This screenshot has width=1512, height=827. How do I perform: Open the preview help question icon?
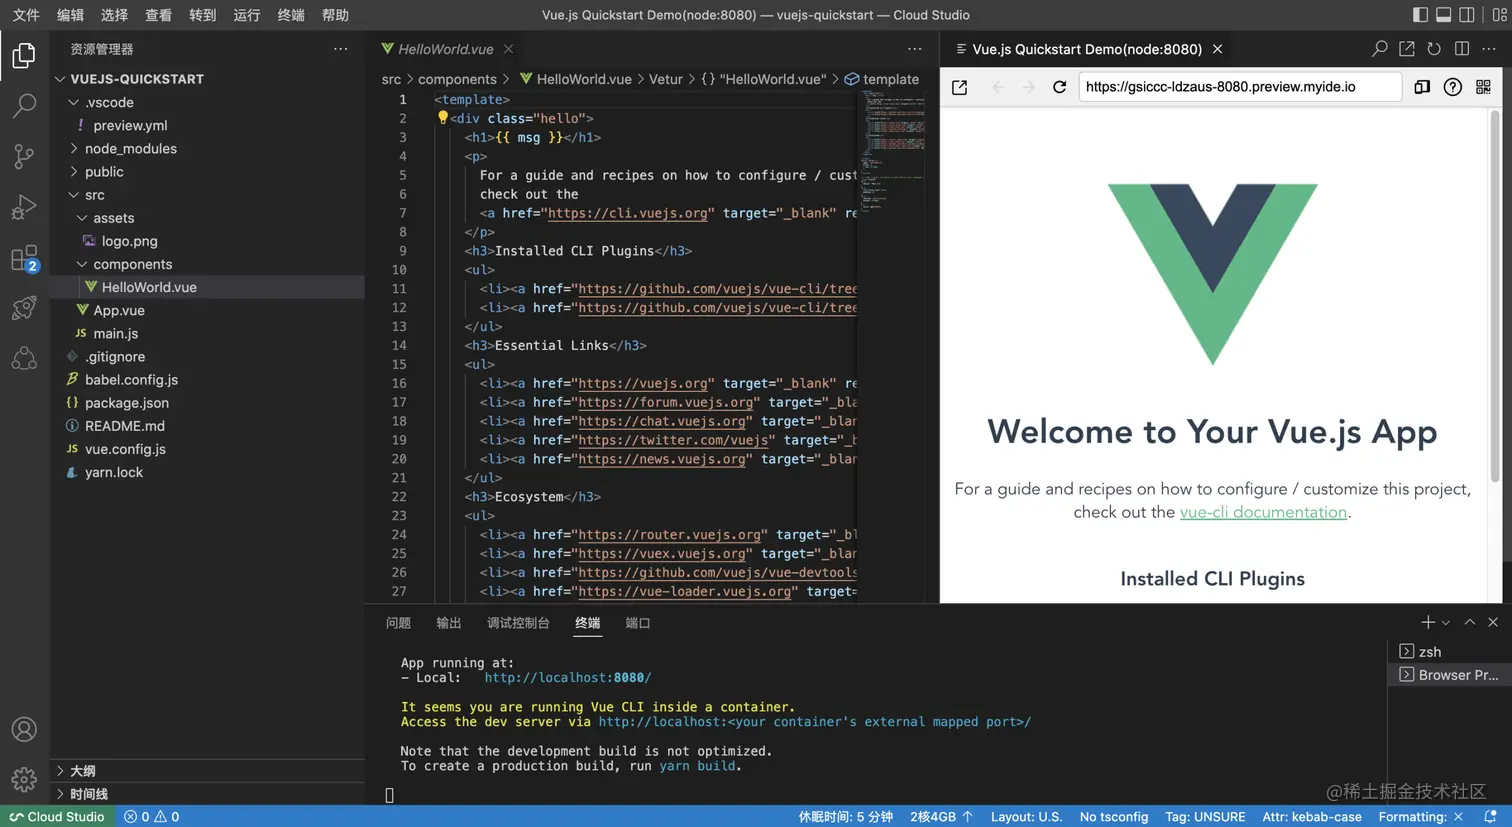click(x=1453, y=87)
